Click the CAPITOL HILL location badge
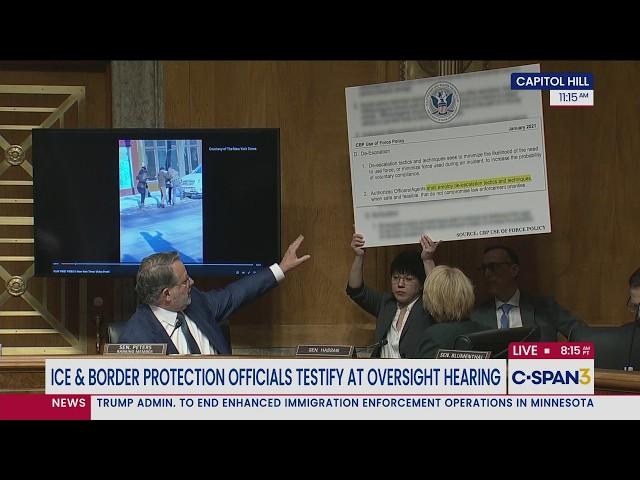 tap(552, 81)
